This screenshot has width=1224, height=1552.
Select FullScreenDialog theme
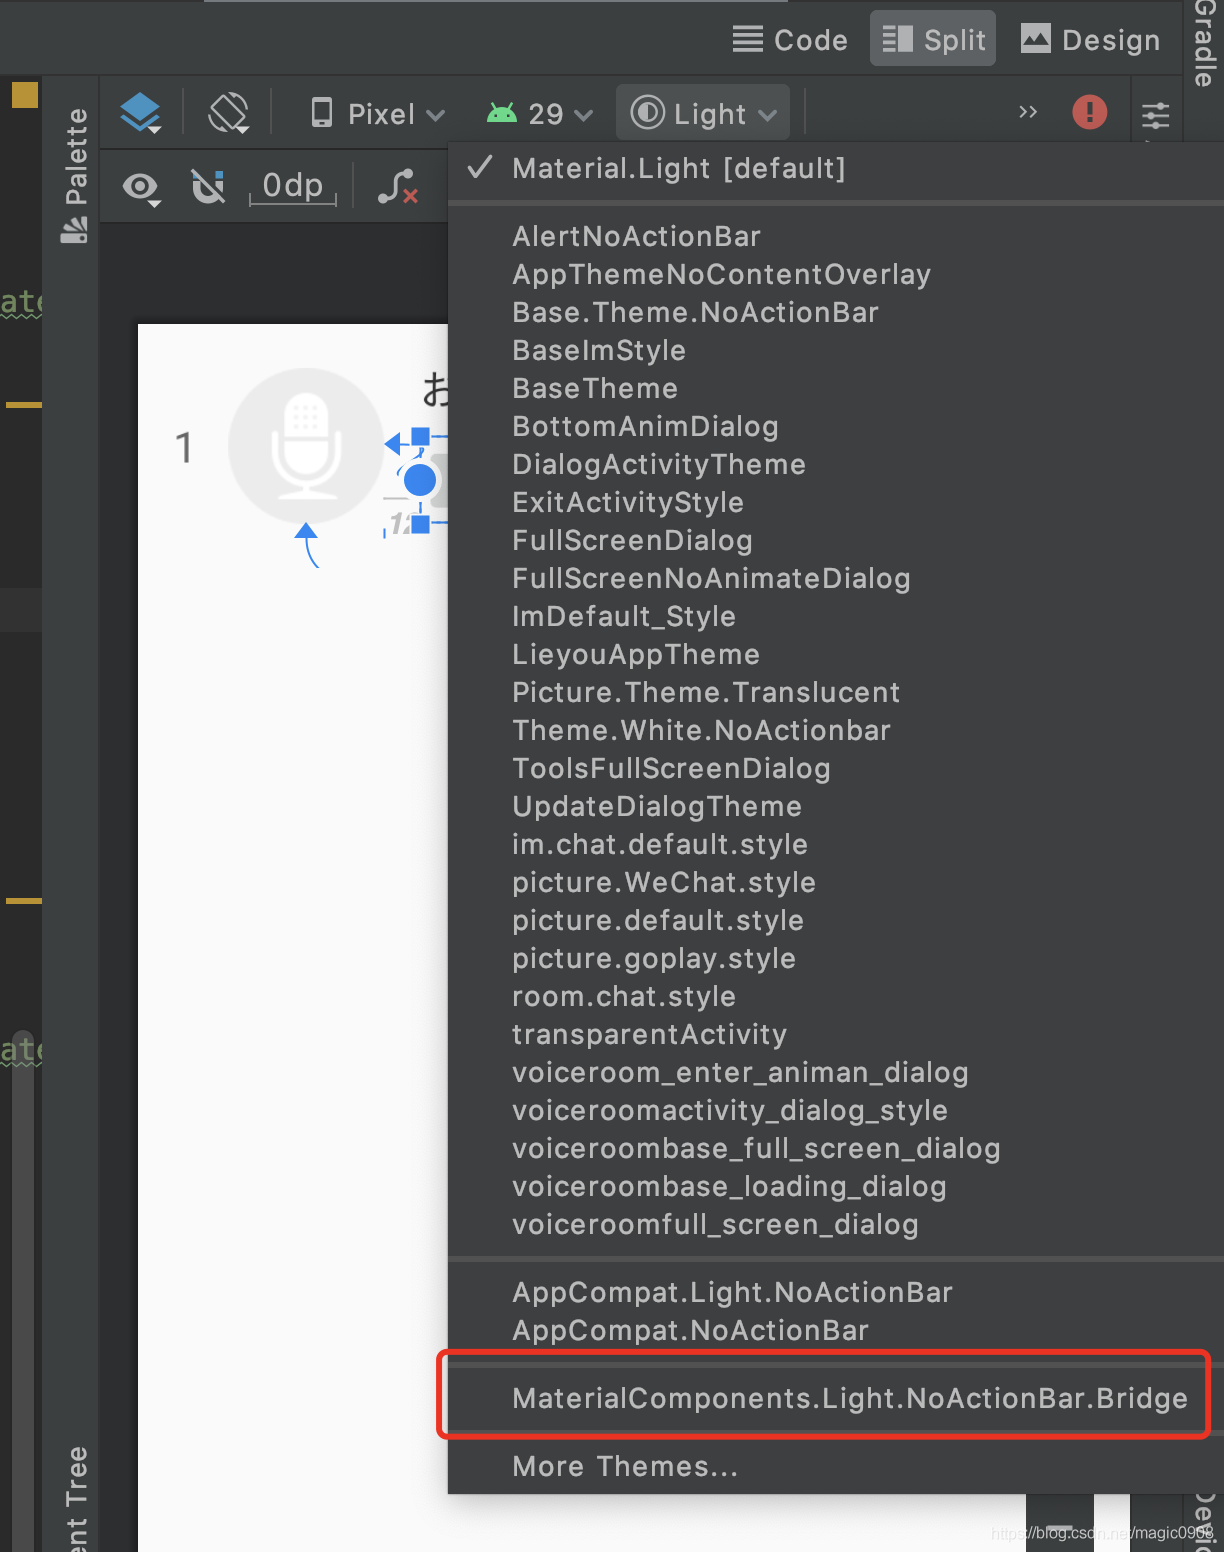tap(836, 540)
